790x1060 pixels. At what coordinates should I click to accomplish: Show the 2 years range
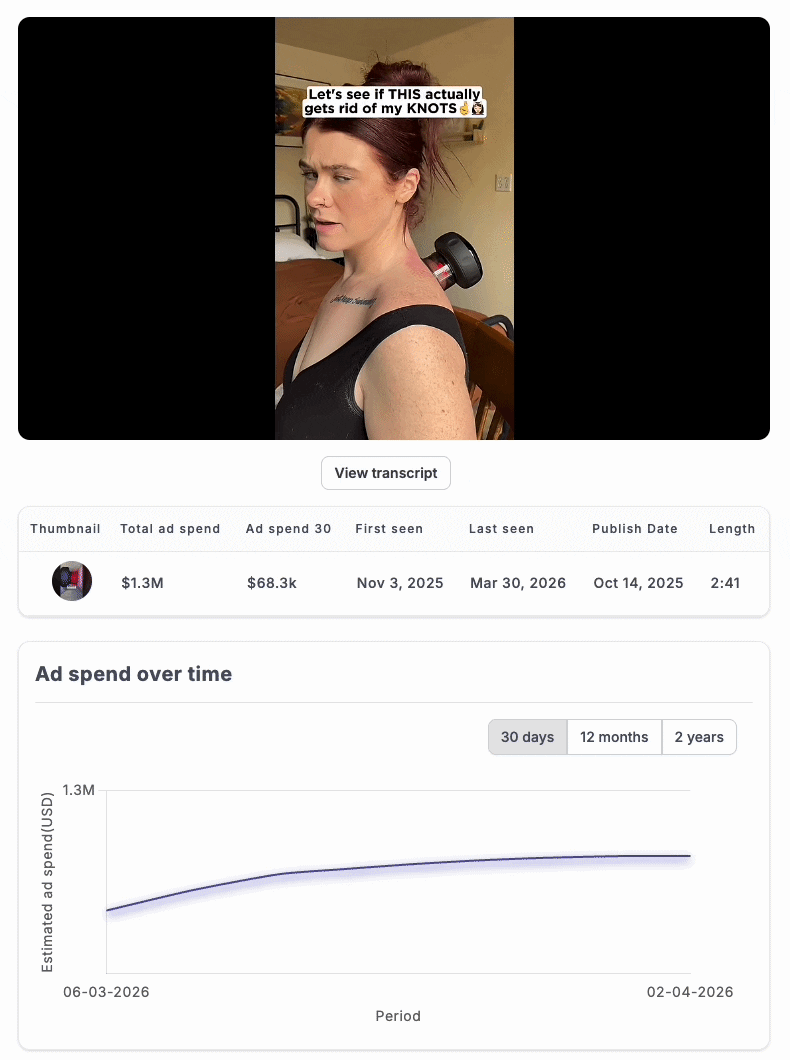699,737
